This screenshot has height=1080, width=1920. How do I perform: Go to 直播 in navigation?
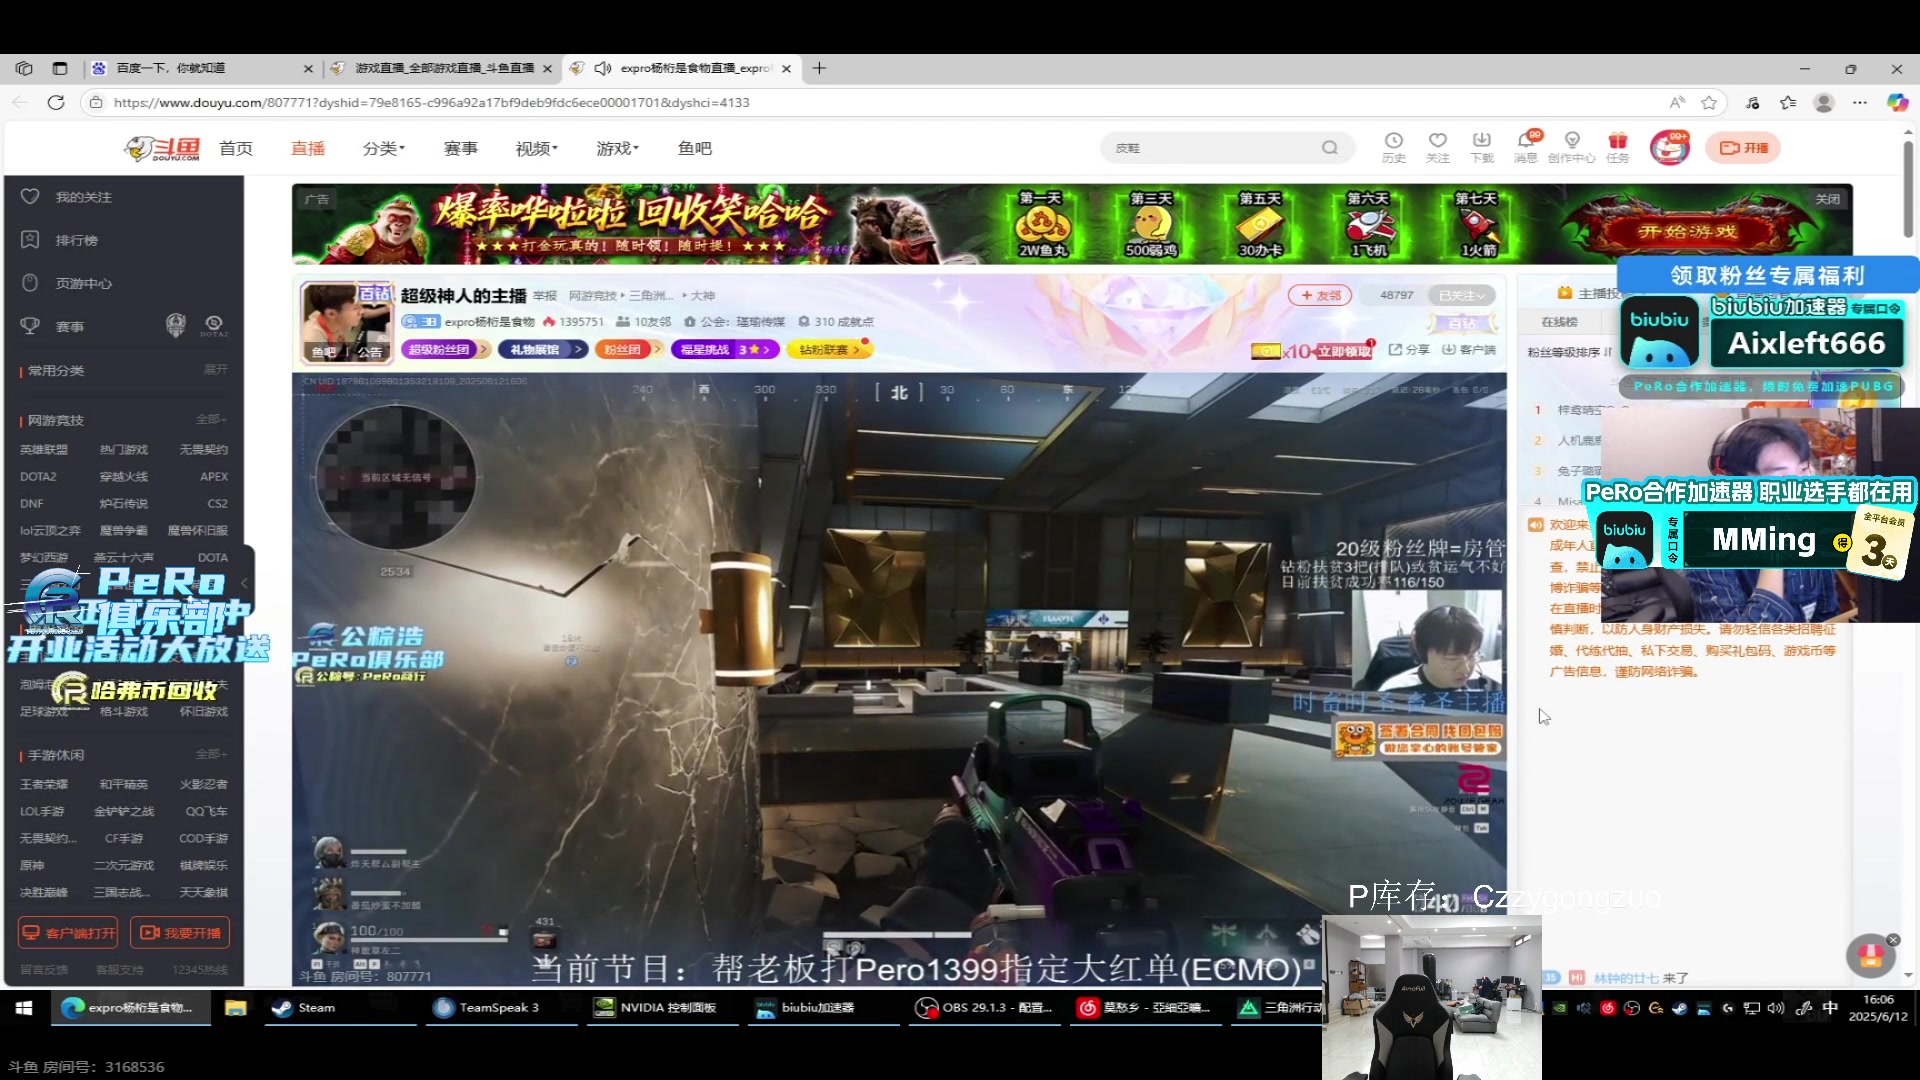point(308,148)
